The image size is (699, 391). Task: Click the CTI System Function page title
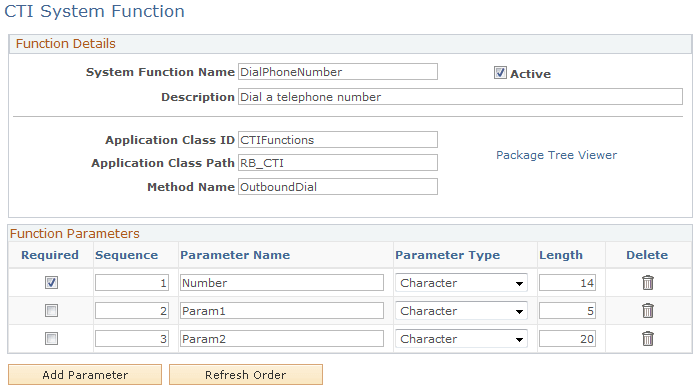pos(94,11)
